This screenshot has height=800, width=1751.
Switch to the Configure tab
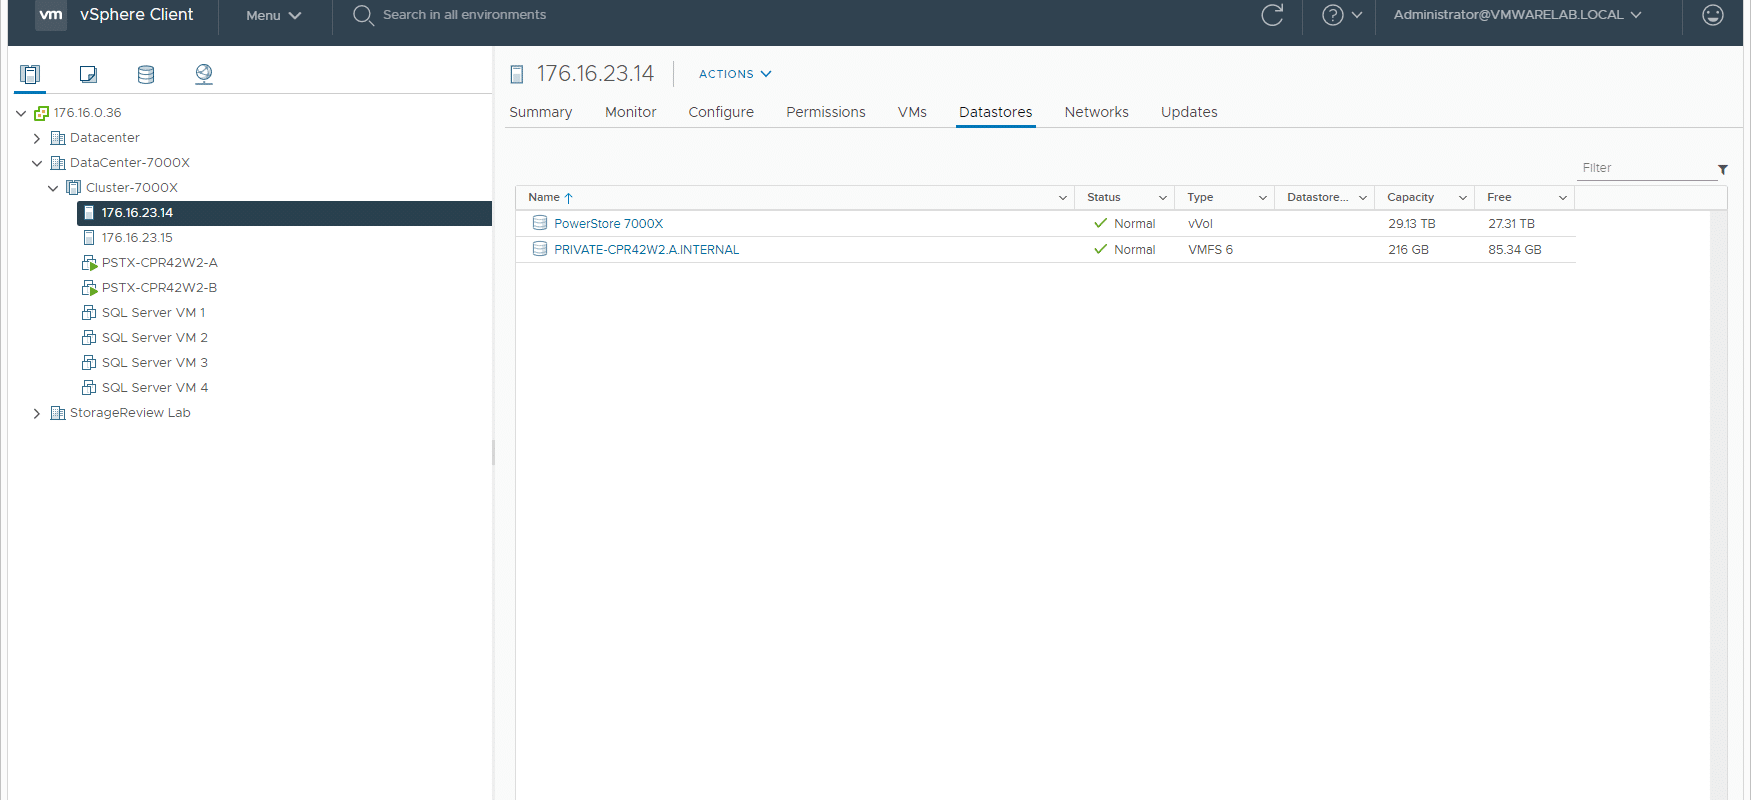(721, 112)
